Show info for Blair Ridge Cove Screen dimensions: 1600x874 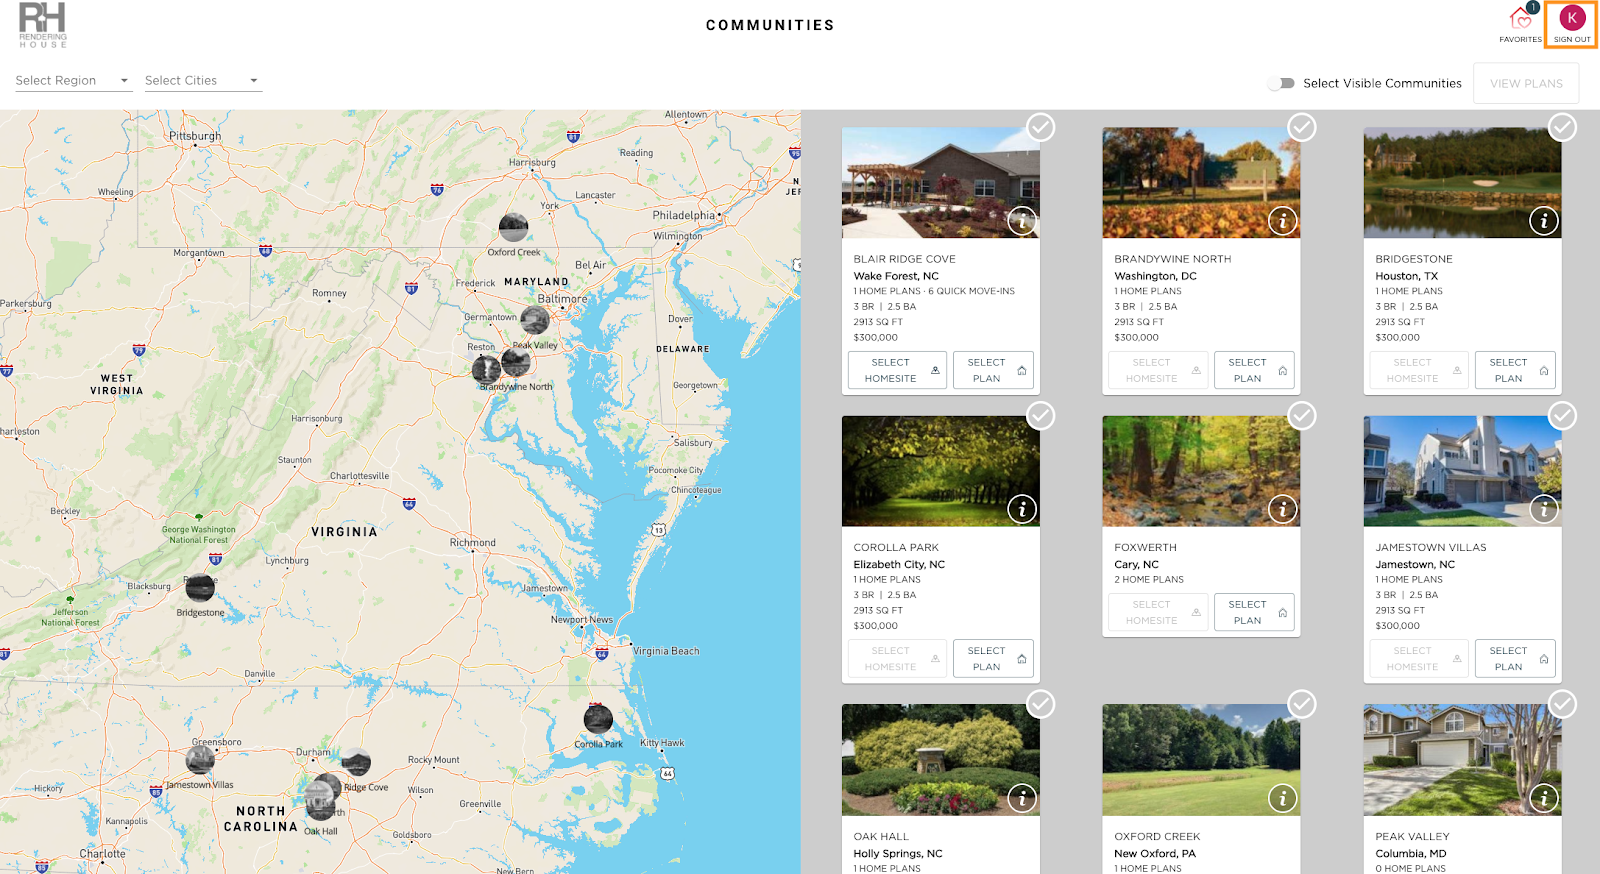pos(1022,220)
